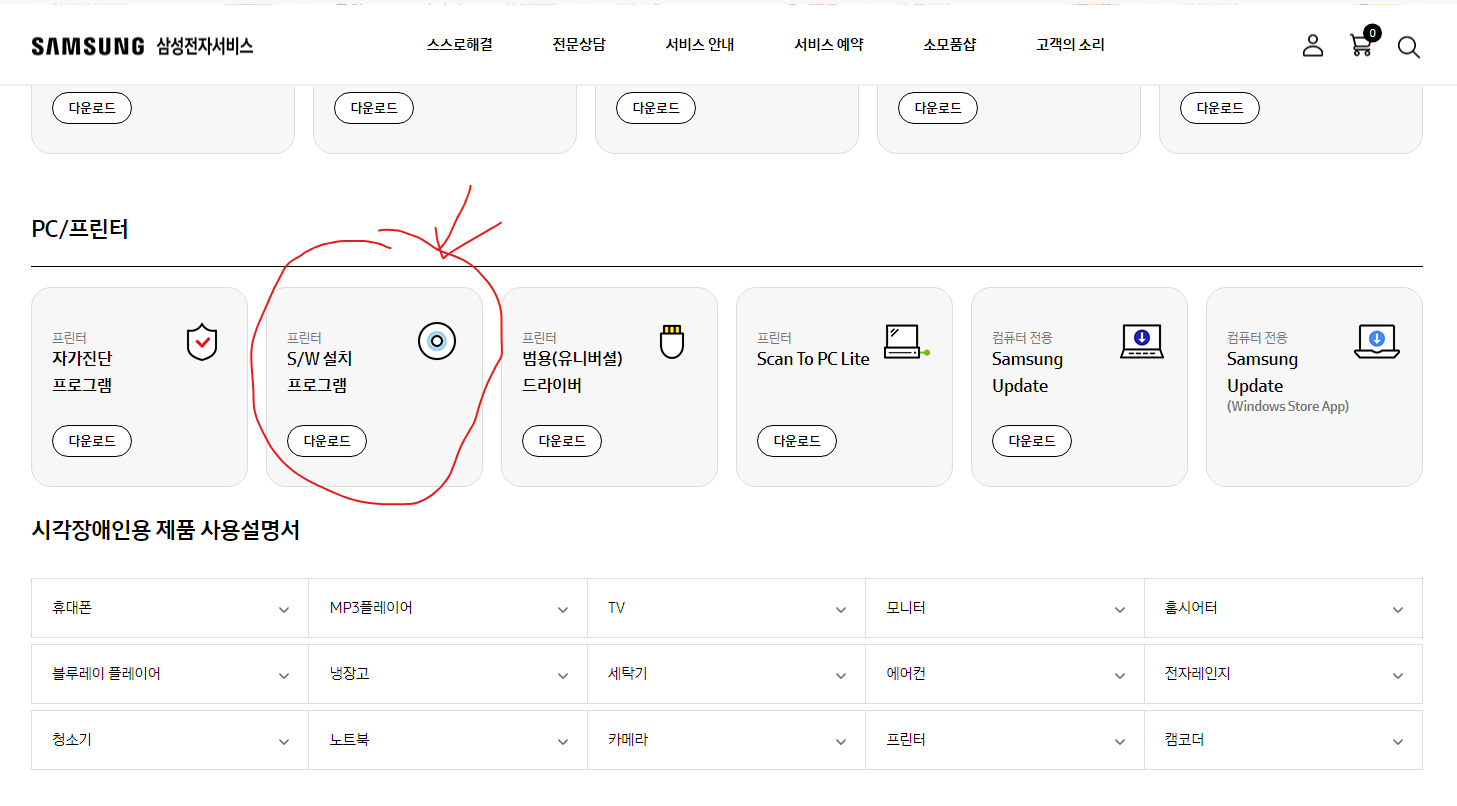The image size is (1457, 806).
Task: Open the 고객의 소리 menu
Action: (1070, 45)
